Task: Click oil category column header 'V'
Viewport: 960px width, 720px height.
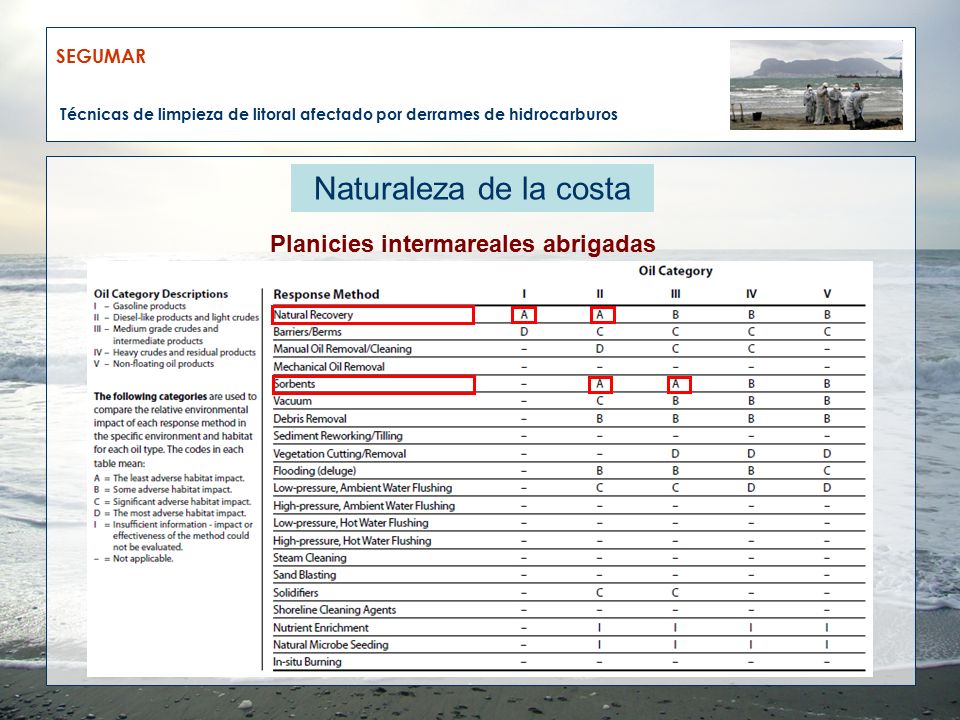Action: 827,294
